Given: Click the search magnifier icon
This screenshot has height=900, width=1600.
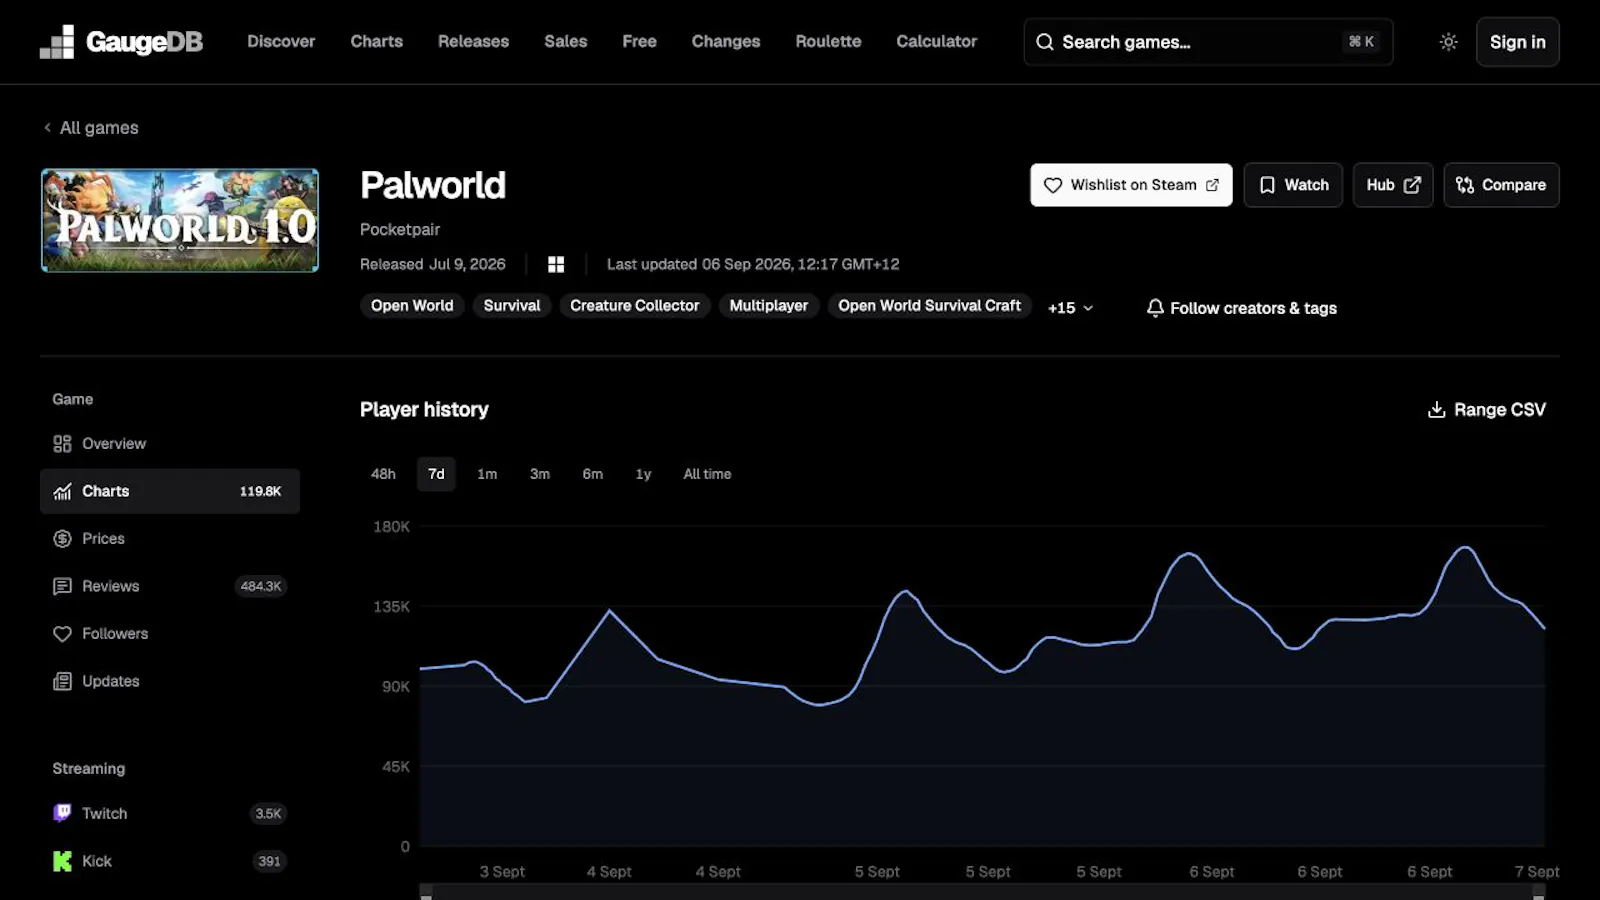Looking at the screenshot, I should coord(1045,42).
